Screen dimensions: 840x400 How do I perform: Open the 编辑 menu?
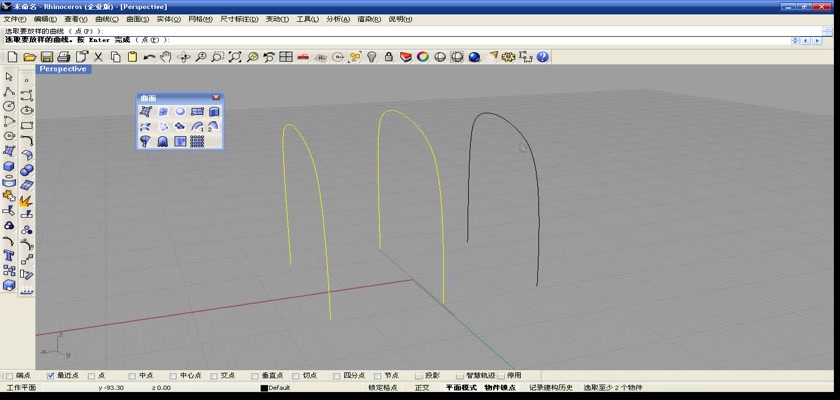[x=45, y=19]
